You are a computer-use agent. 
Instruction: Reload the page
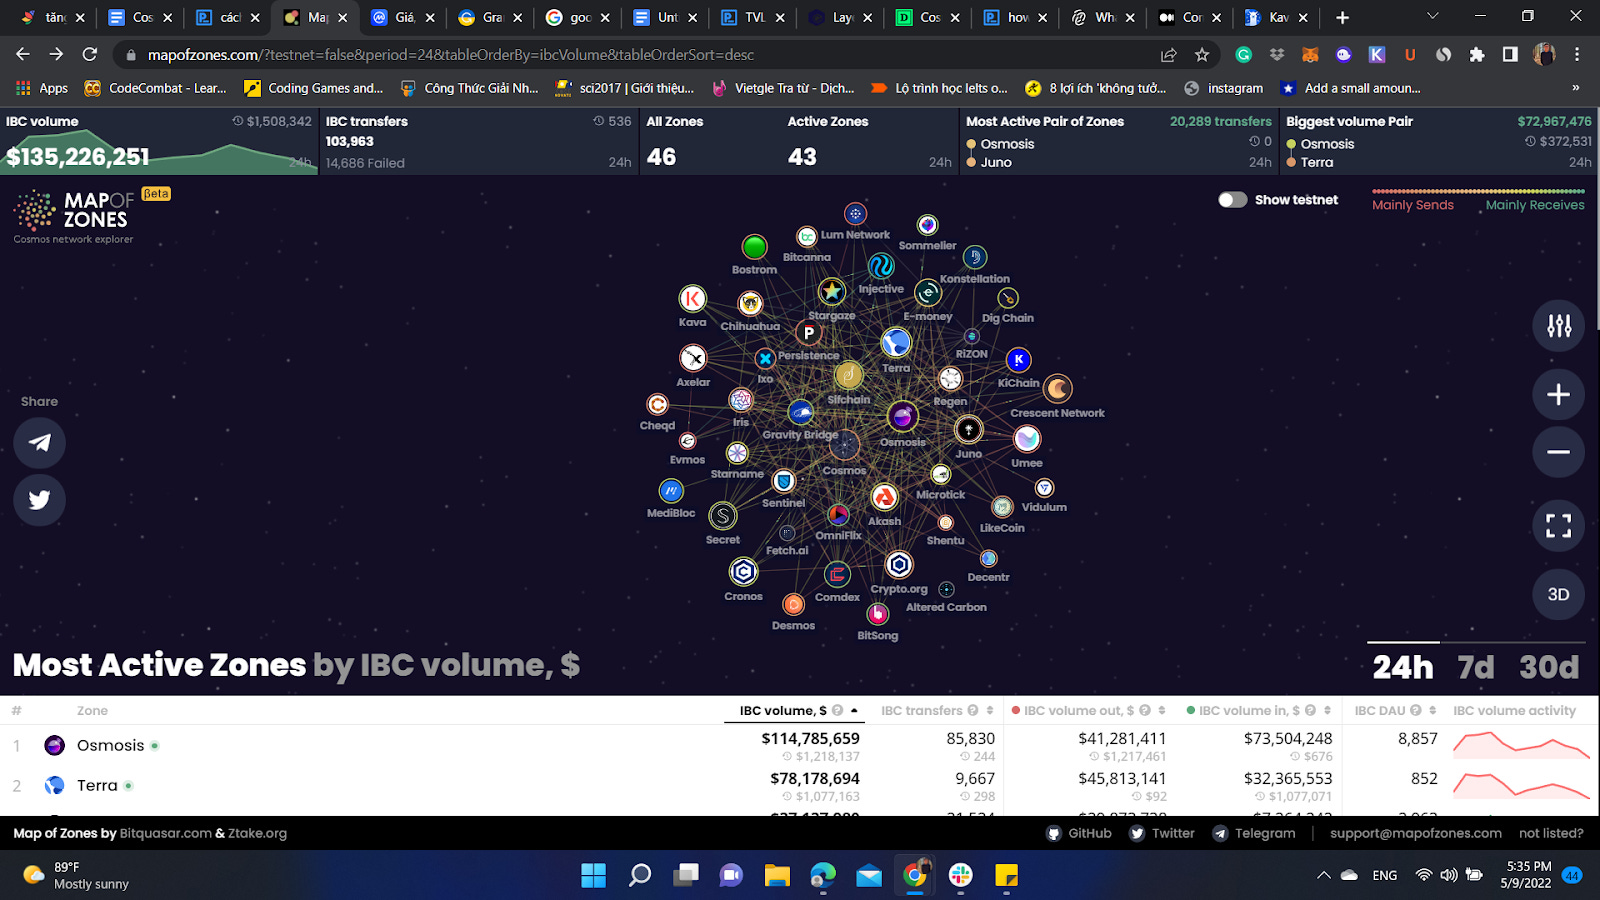pos(90,55)
